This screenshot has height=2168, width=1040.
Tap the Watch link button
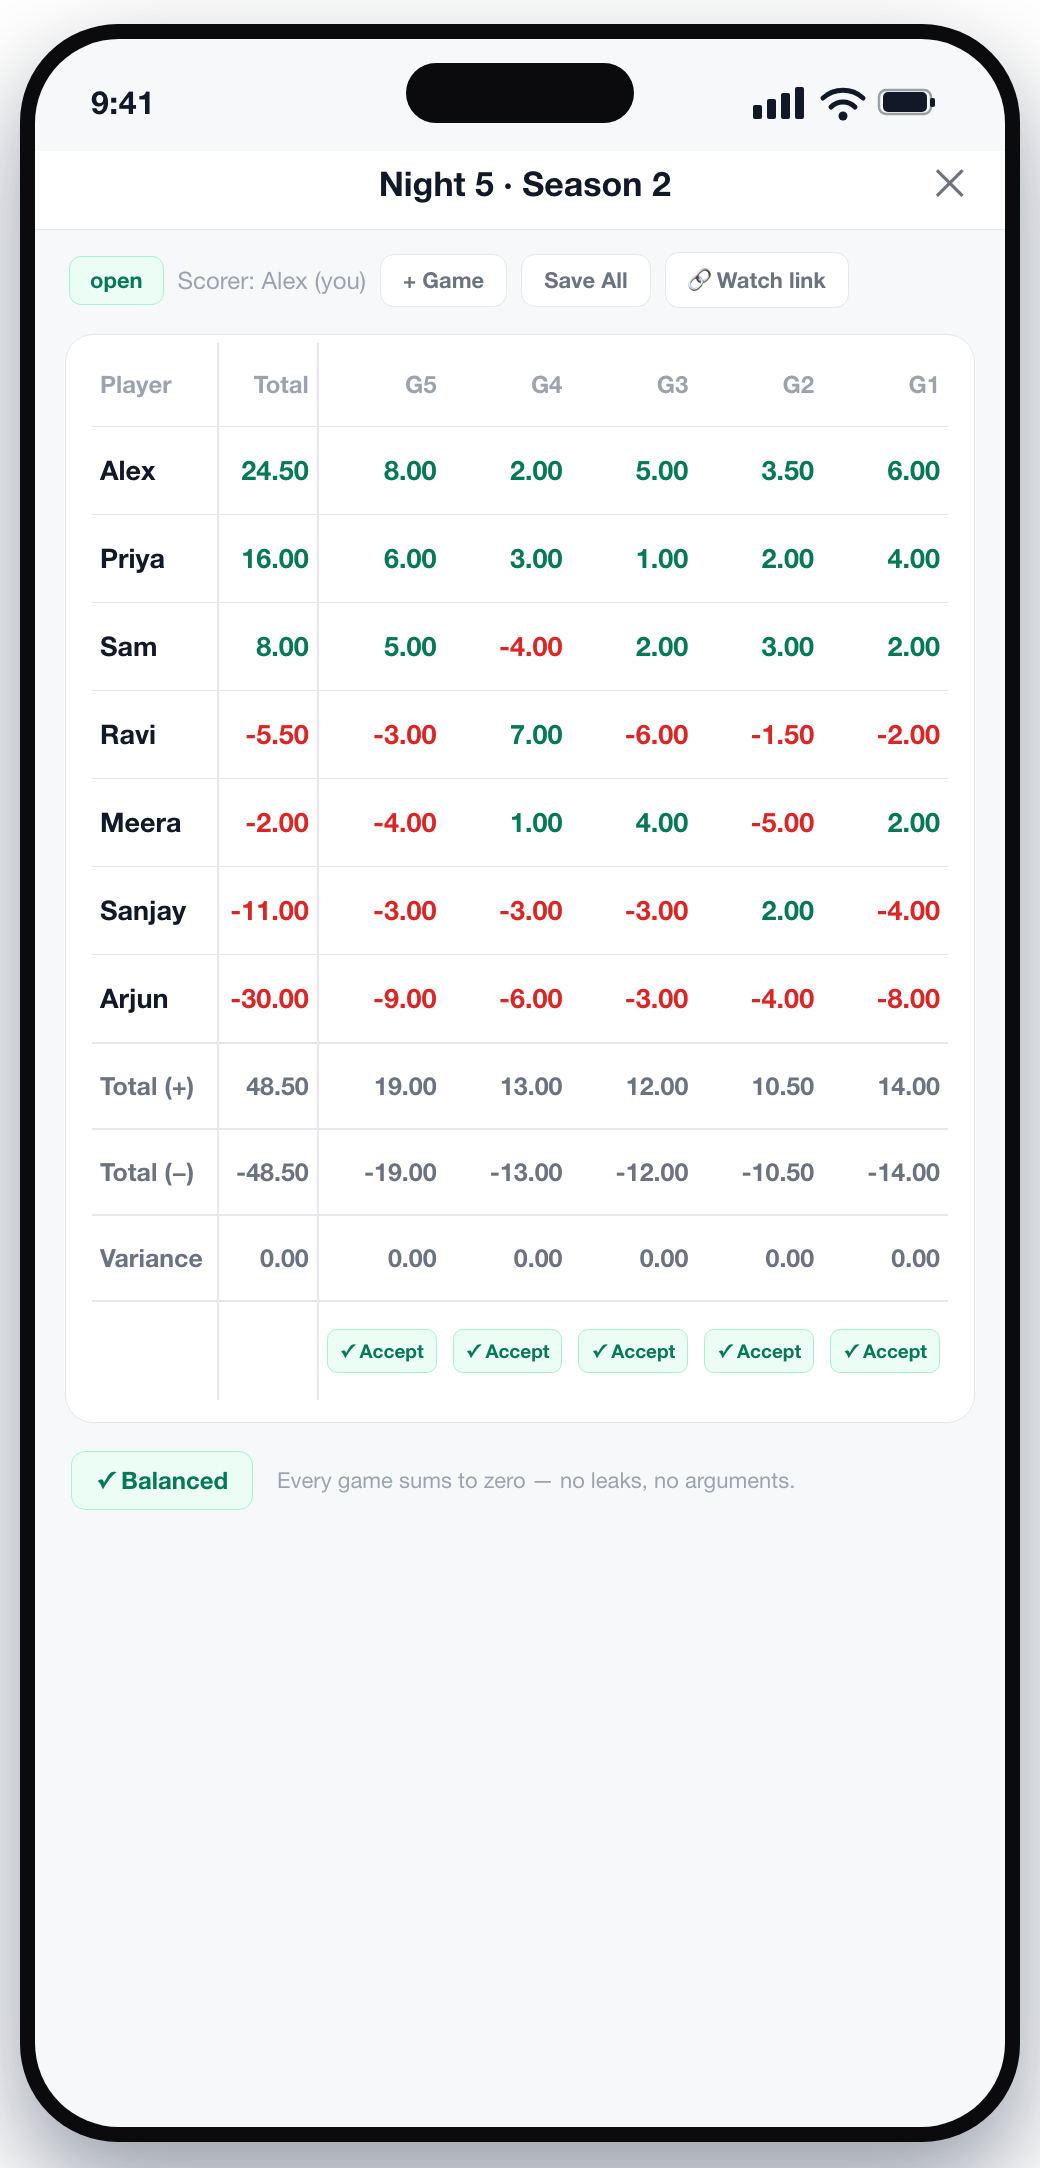(757, 280)
